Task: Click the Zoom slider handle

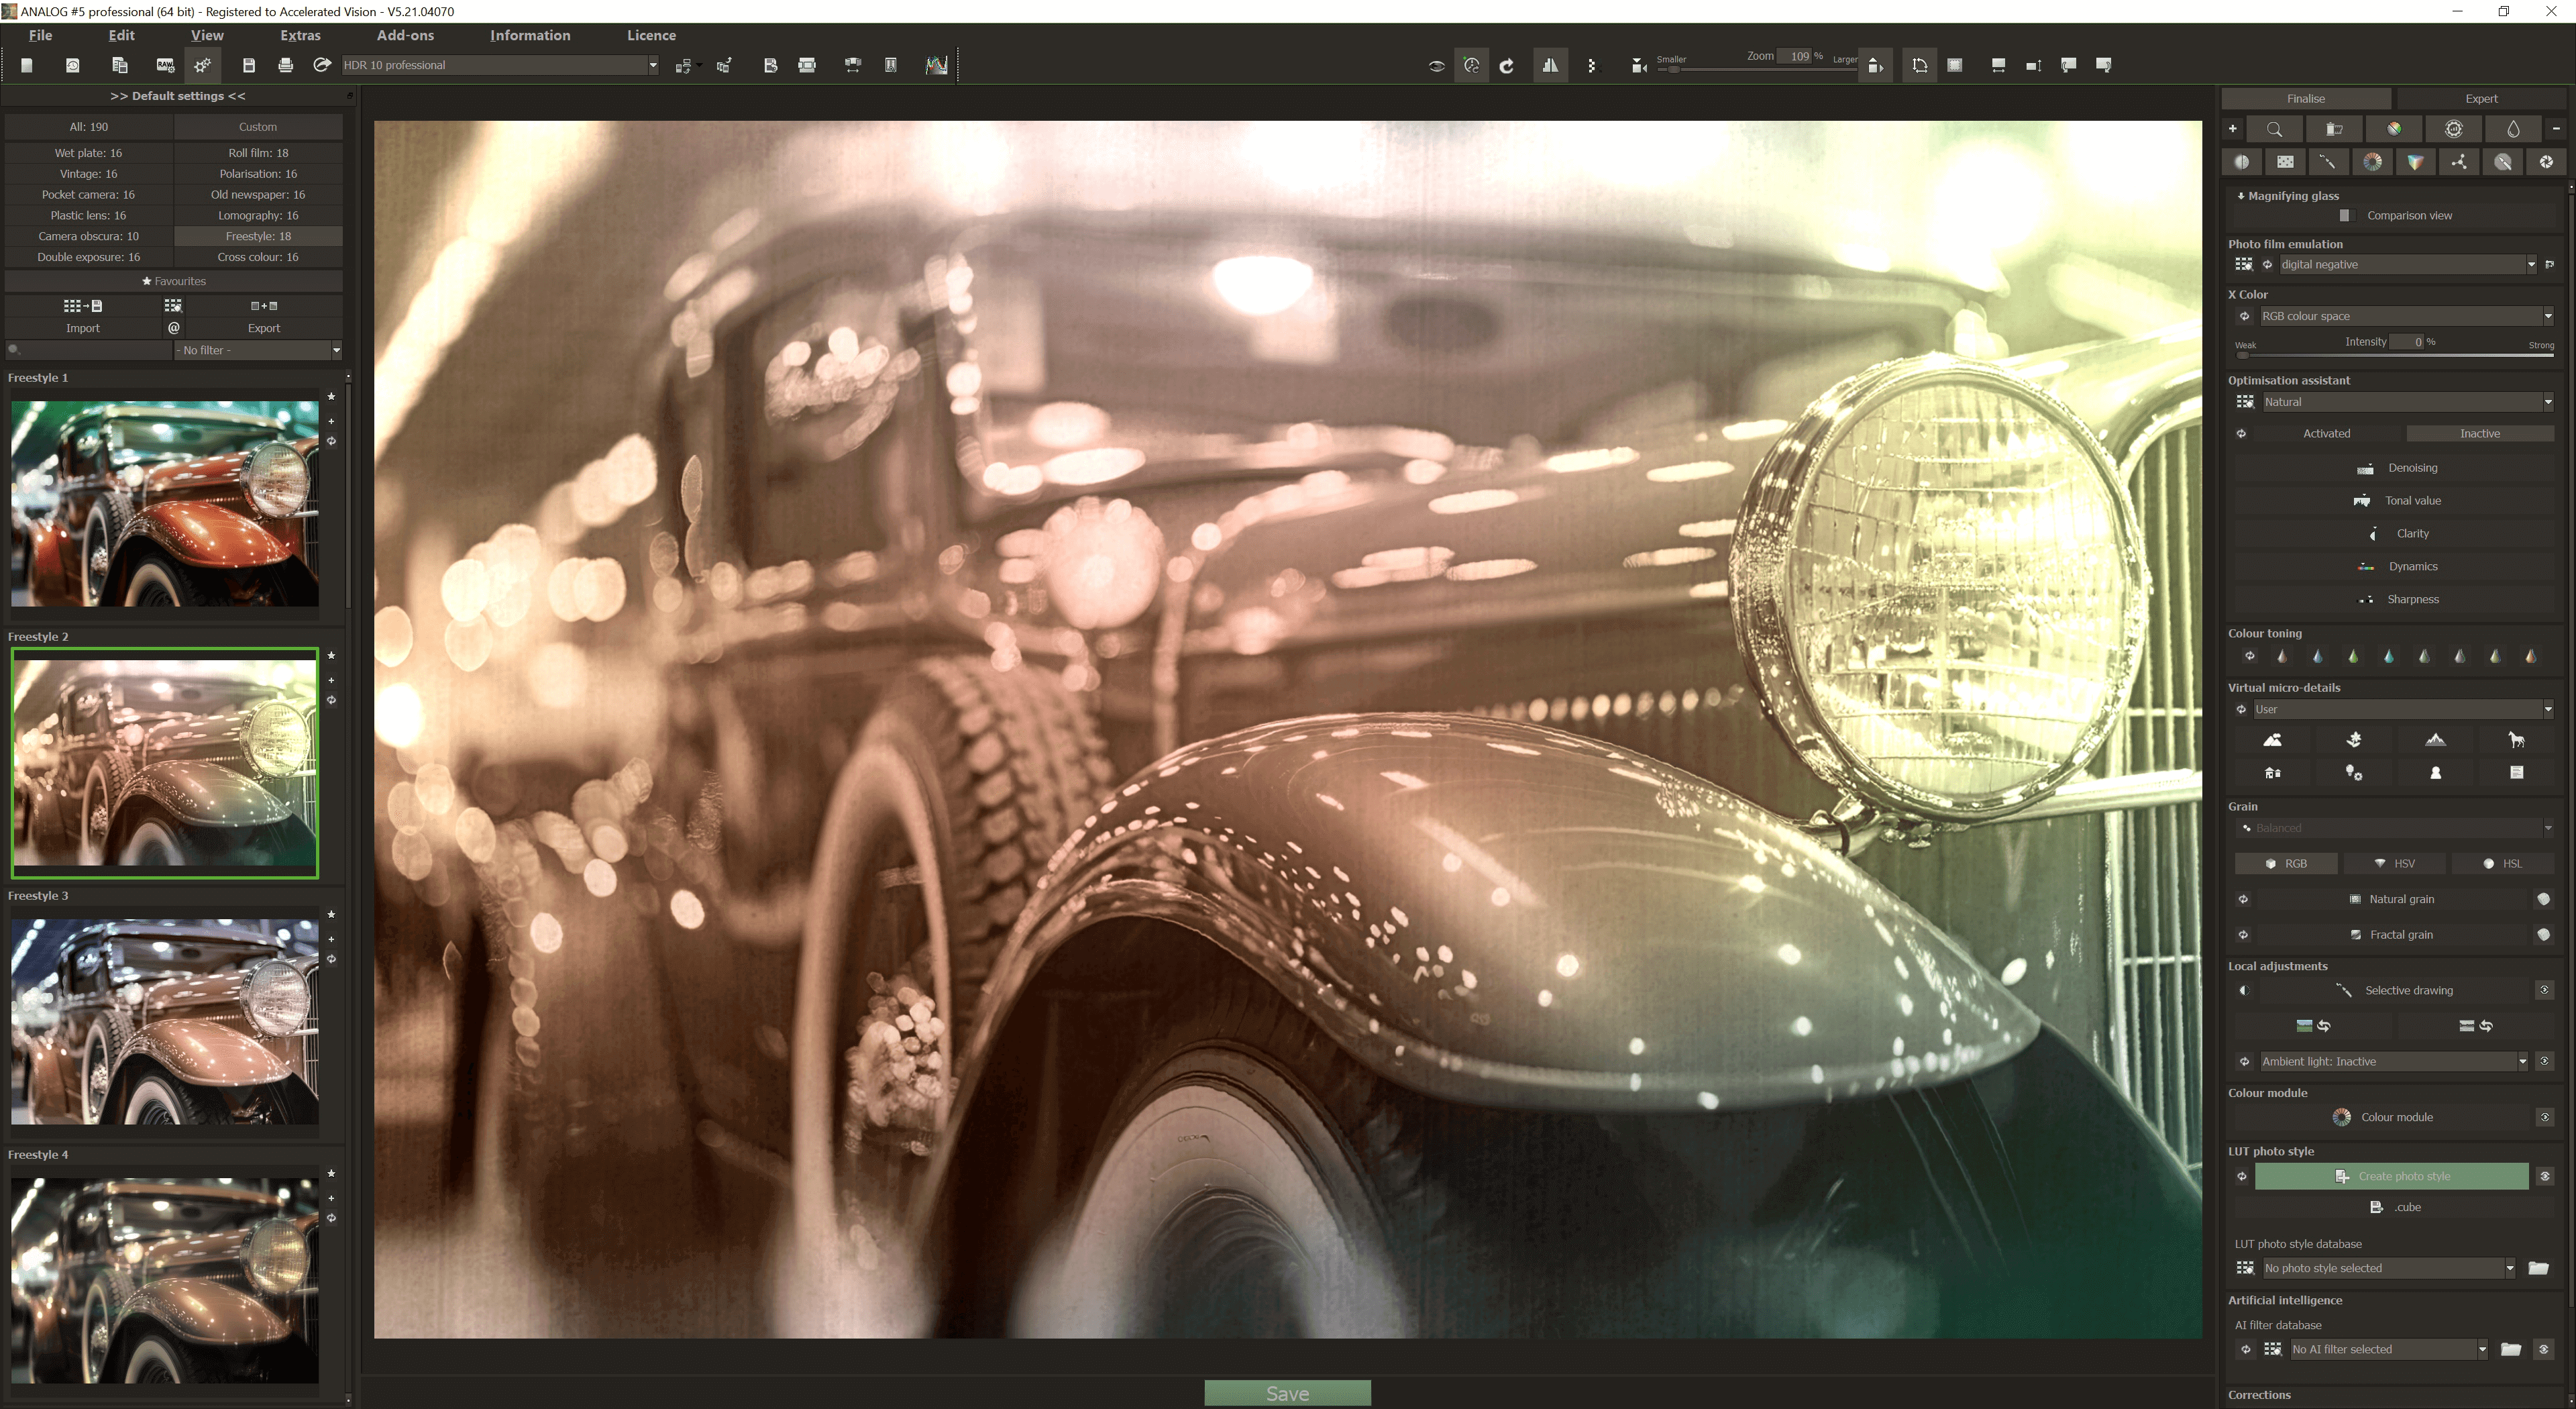Action: click(1674, 70)
